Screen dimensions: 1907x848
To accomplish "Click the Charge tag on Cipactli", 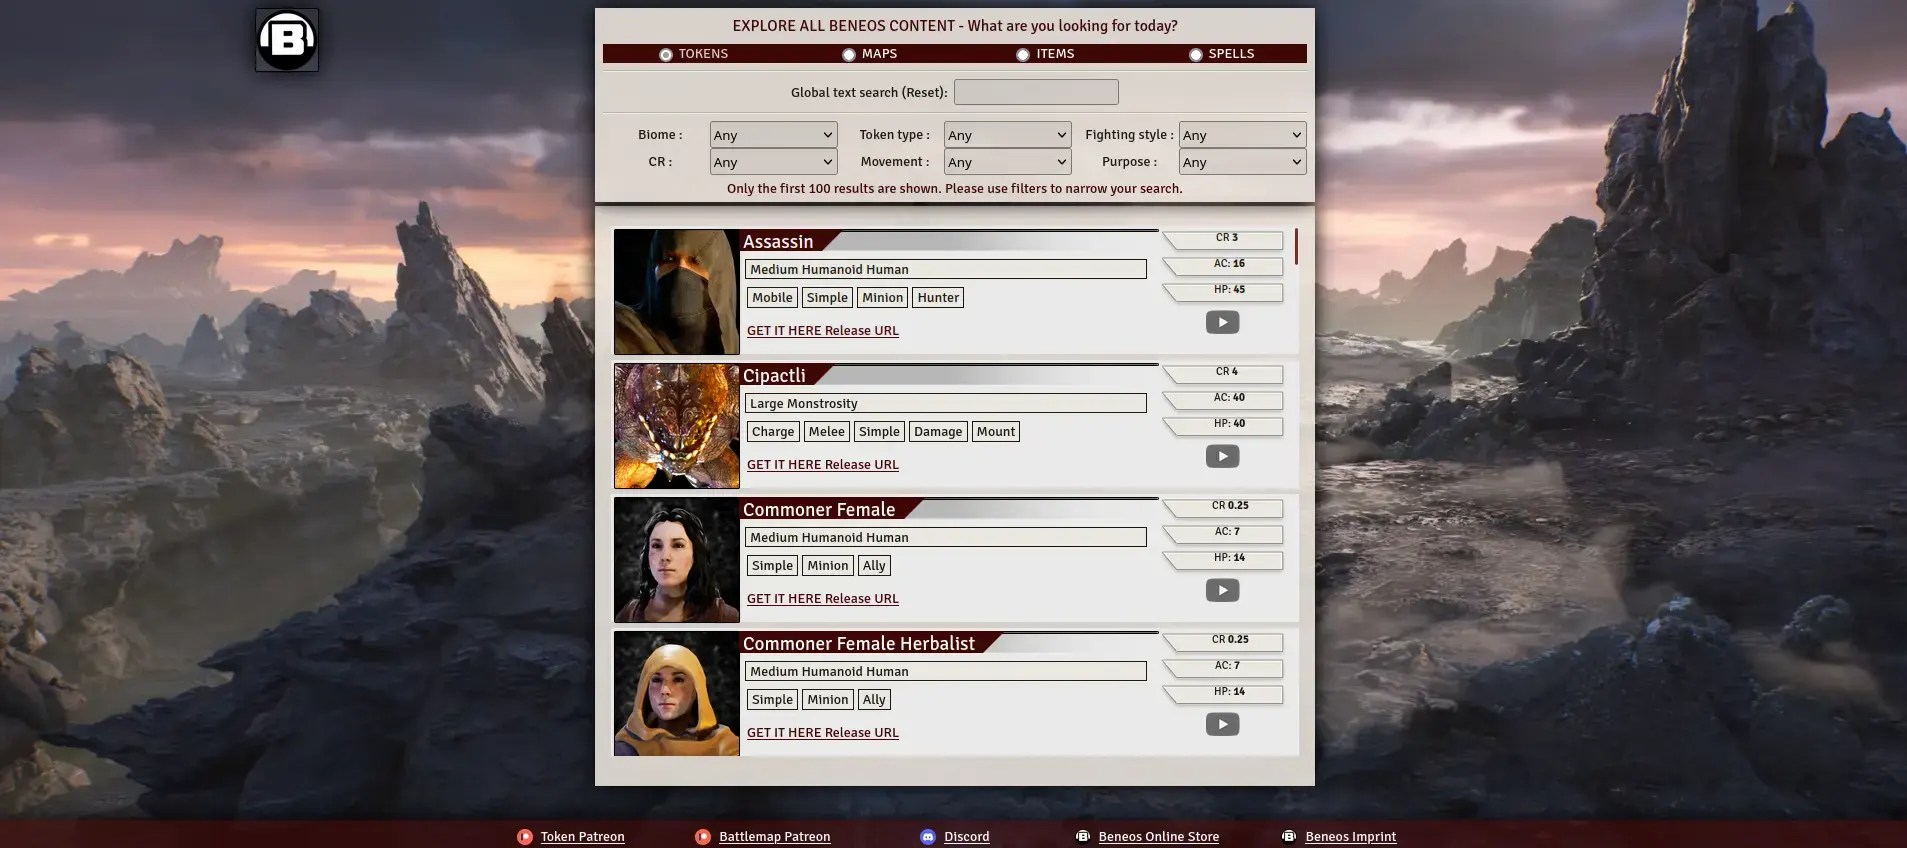I will (773, 432).
